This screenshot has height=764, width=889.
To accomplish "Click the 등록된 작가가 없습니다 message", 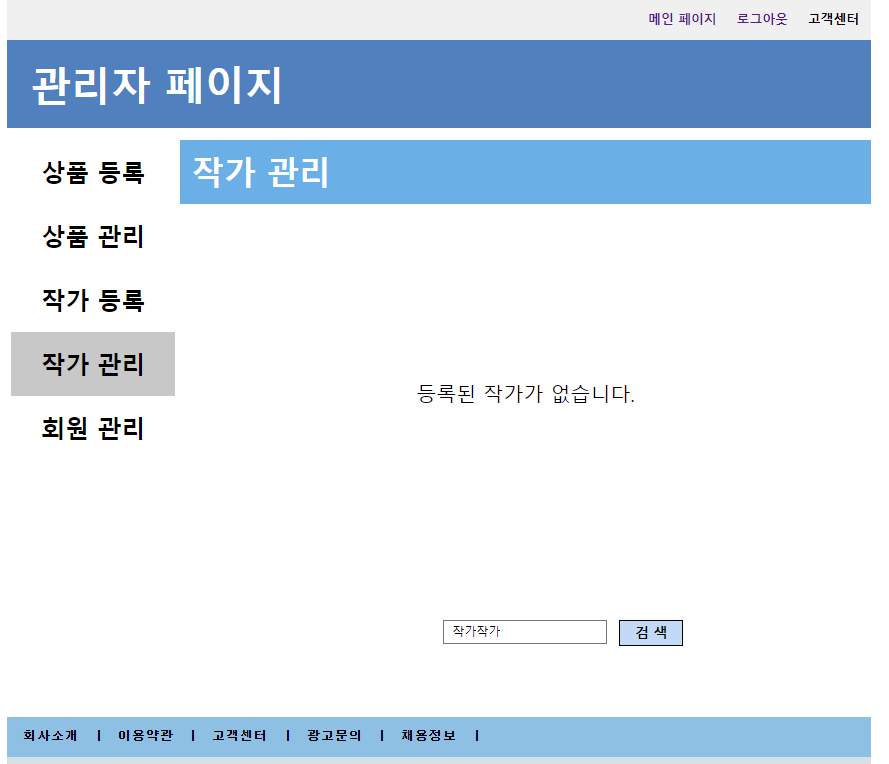I will click(x=526, y=394).
